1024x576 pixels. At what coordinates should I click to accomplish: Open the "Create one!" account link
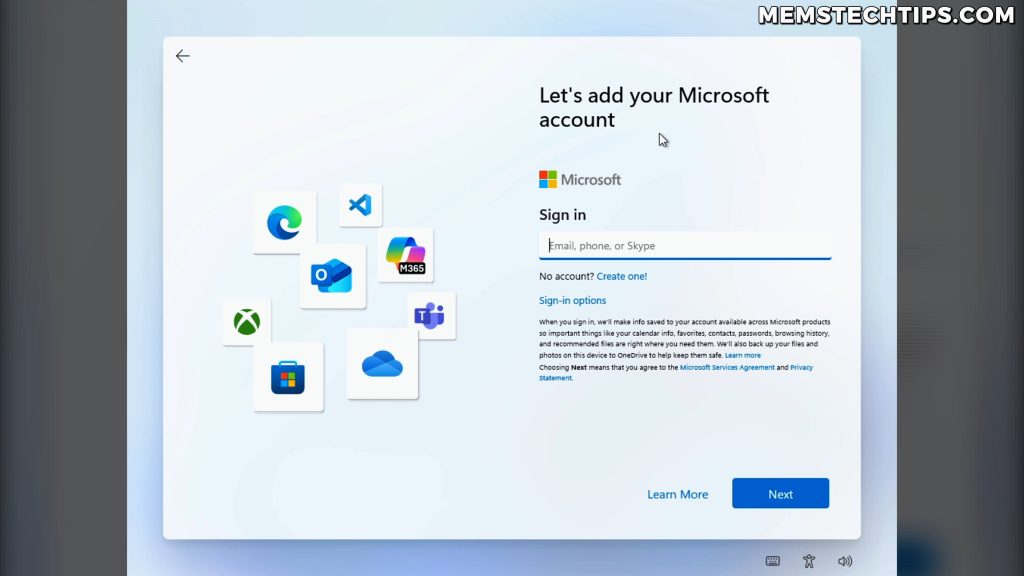click(622, 276)
